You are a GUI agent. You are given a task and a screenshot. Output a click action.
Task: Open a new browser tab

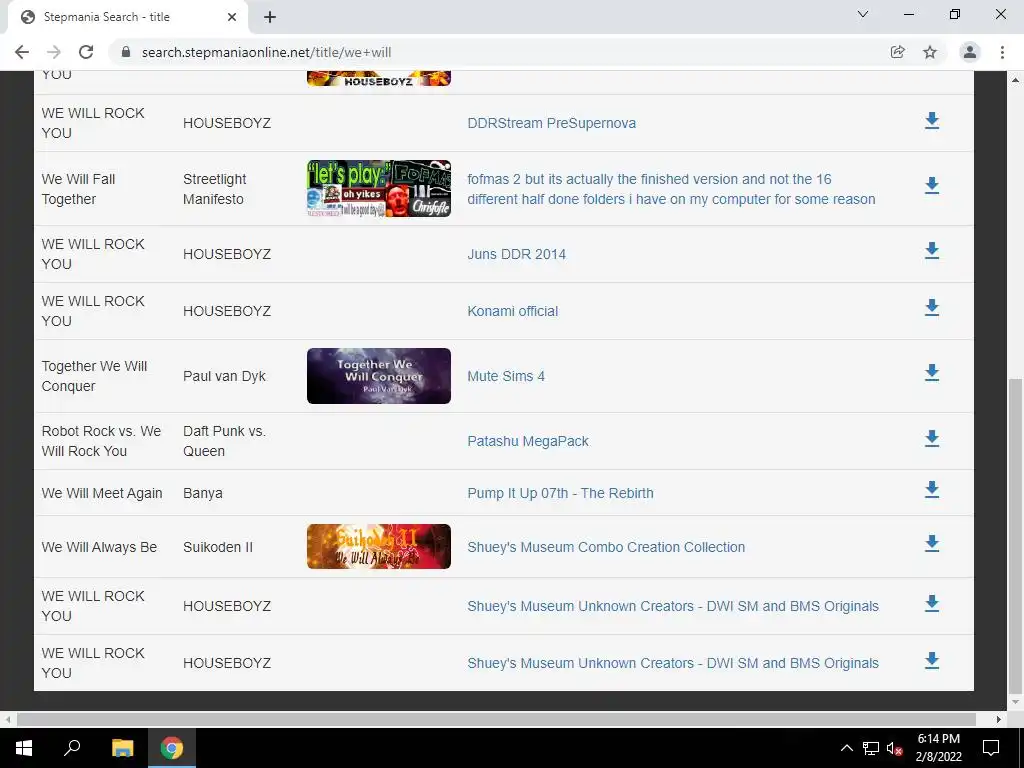270,17
